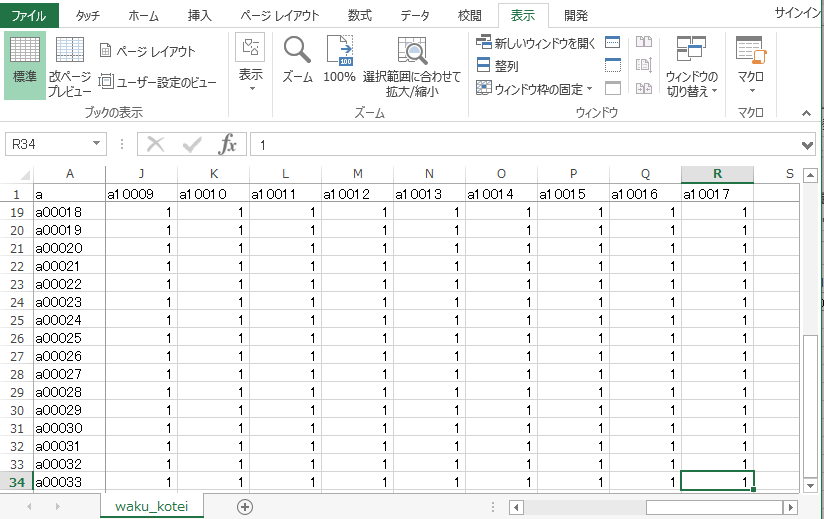Viewport: 824px width, 519px height.
Task: Click reset window position icon
Action: tap(644, 88)
